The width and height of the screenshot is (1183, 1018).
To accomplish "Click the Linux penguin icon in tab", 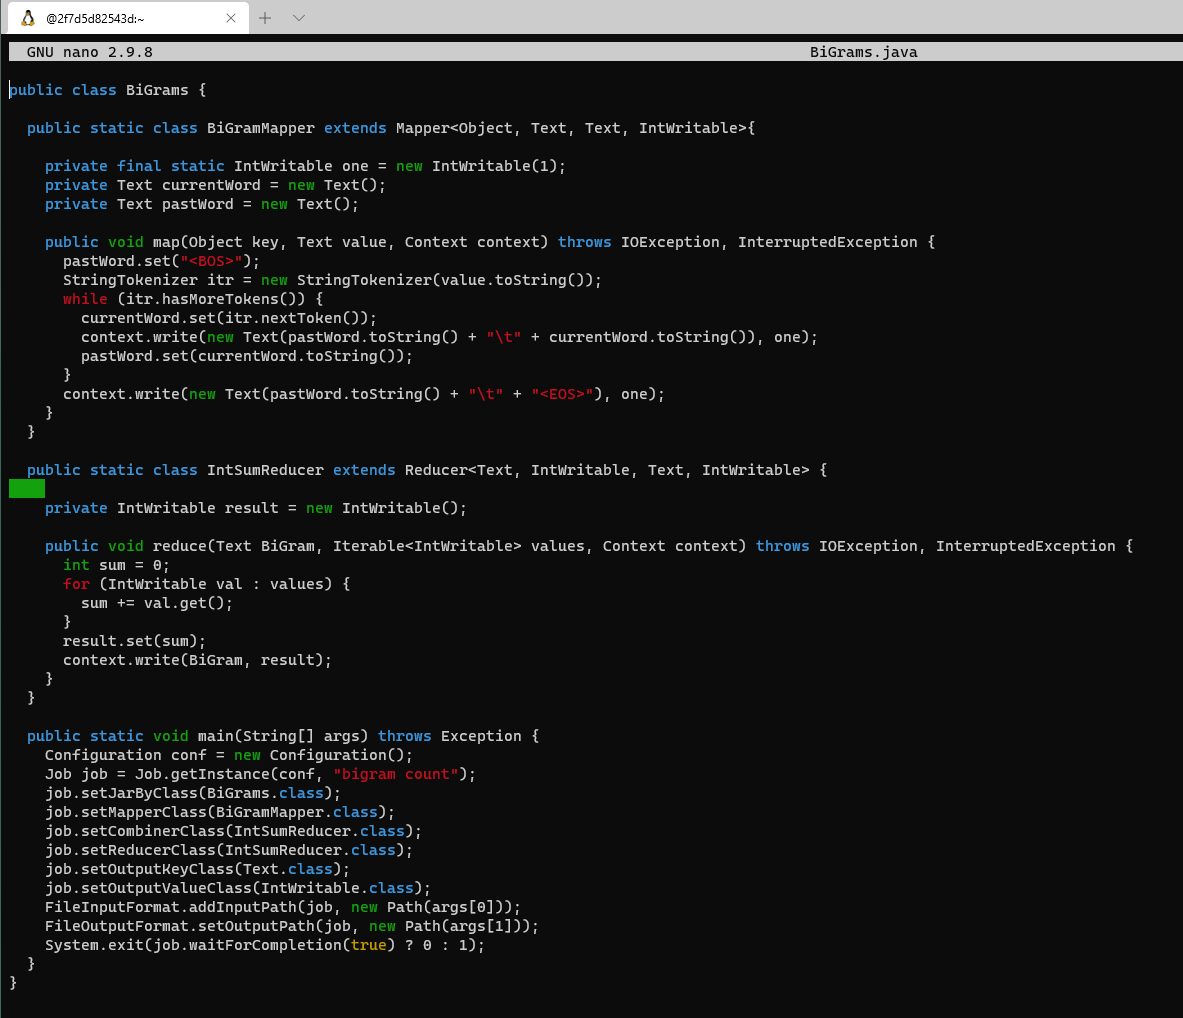I will coord(28,18).
